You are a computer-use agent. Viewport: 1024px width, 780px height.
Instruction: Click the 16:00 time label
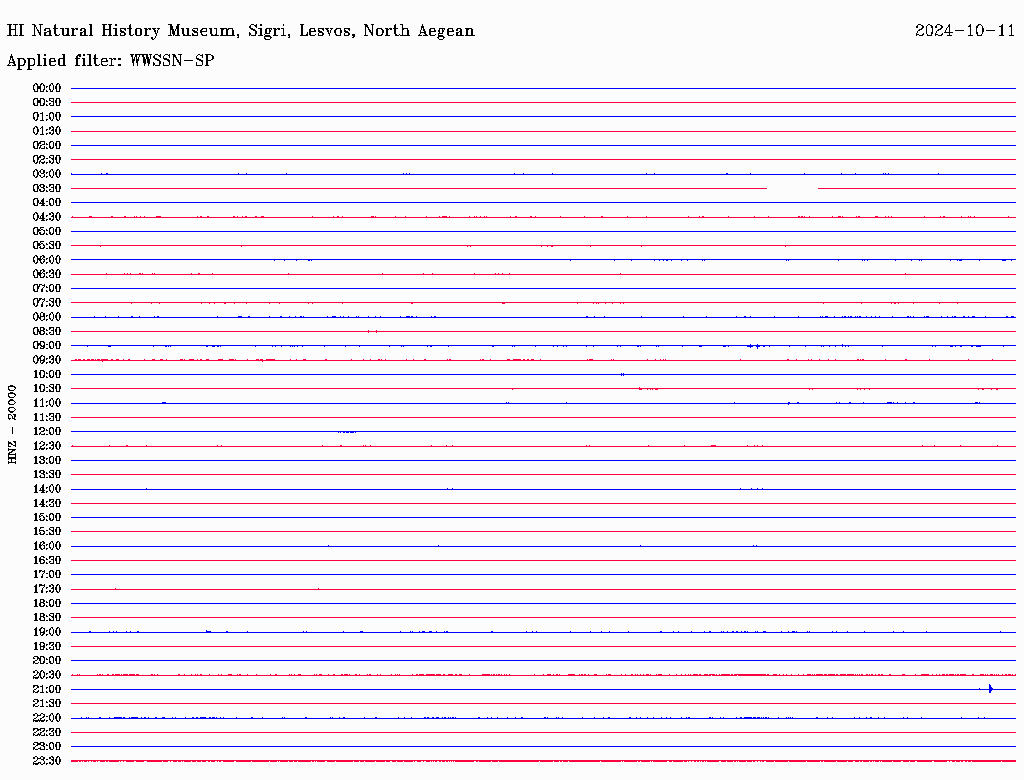coord(47,546)
